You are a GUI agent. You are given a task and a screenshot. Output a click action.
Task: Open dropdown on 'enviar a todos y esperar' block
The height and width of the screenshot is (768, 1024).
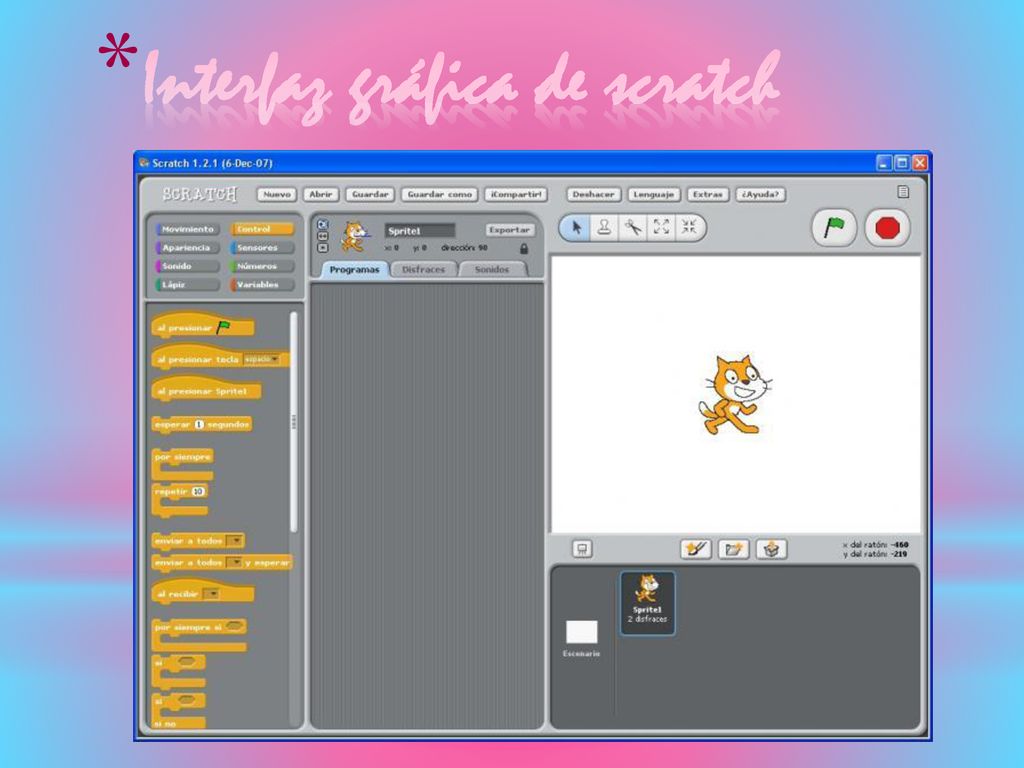pyautogui.click(x=234, y=562)
